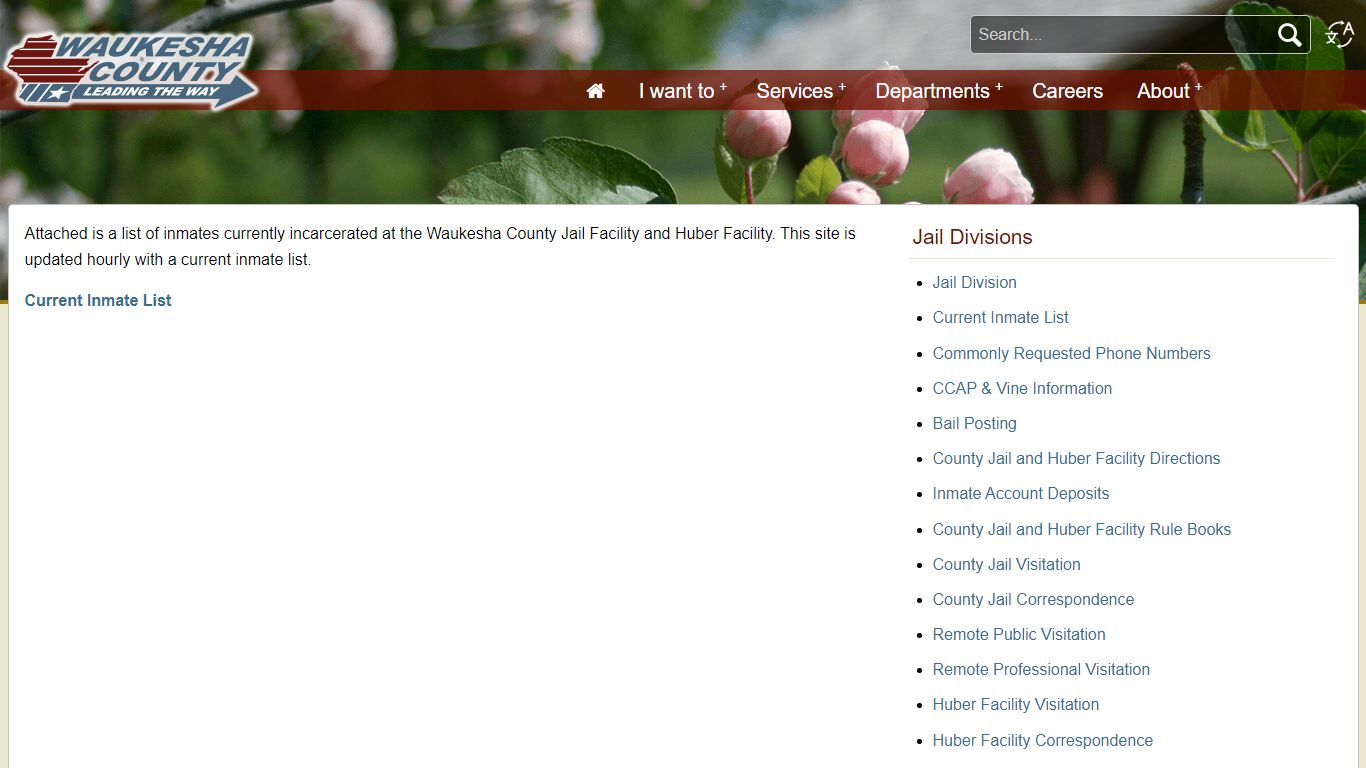
Task: Go to the Careers page
Action: pos(1067,91)
